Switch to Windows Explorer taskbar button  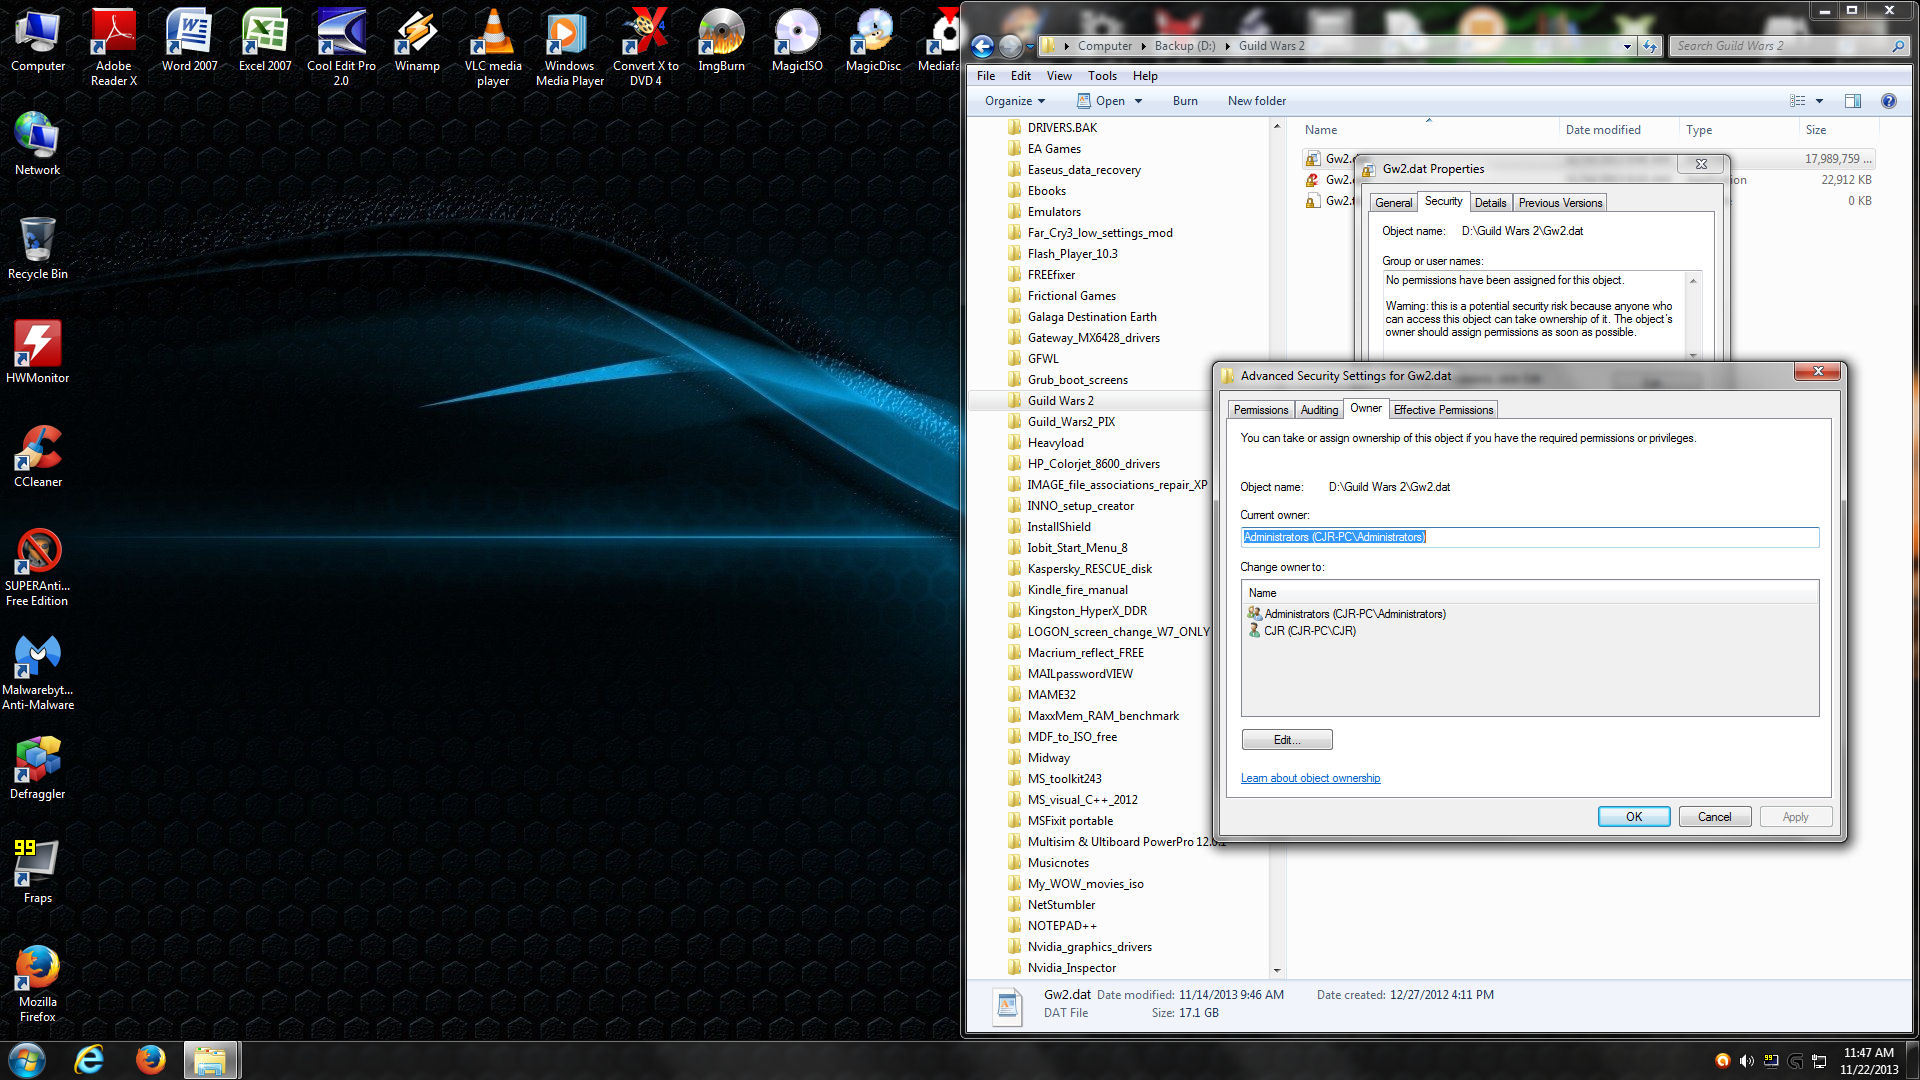(210, 1060)
